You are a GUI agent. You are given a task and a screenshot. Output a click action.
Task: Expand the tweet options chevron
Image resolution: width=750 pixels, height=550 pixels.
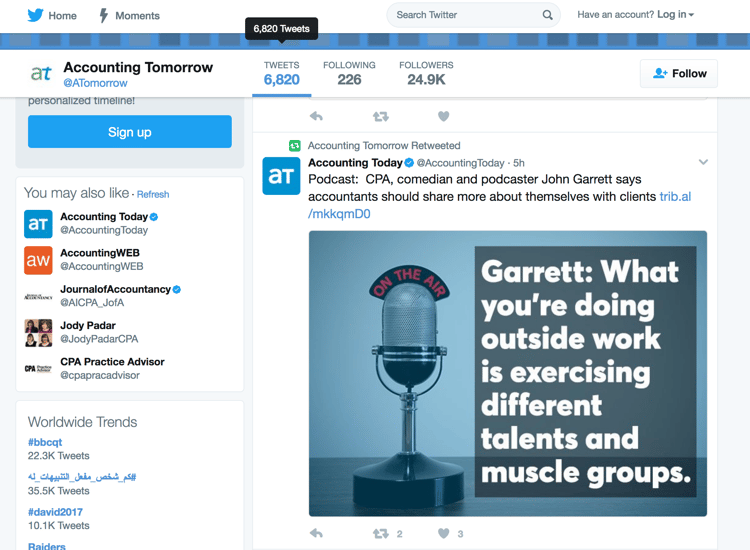coord(703,162)
